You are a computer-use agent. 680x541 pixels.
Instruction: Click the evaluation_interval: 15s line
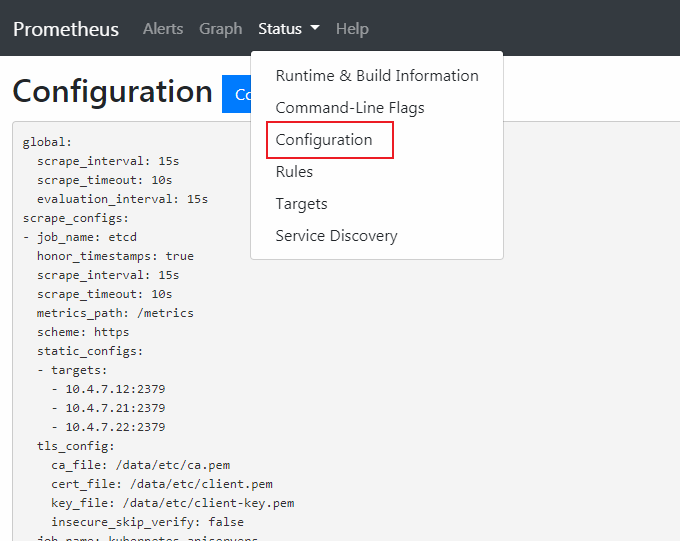click(122, 199)
